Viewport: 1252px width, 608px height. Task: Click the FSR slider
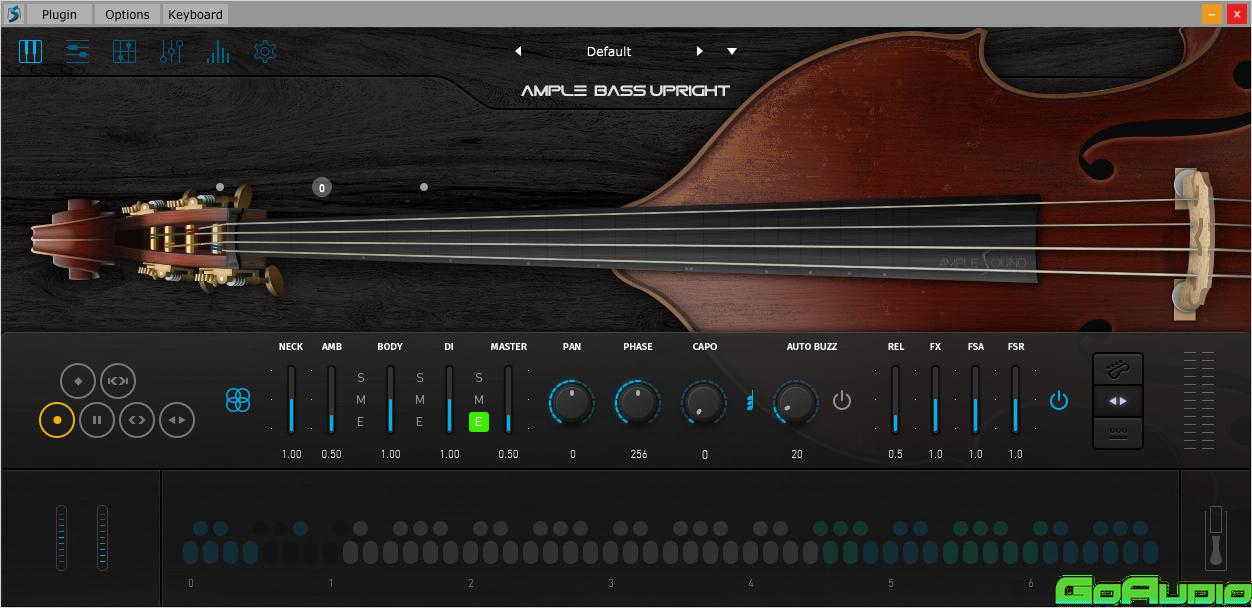(x=1015, y=399)
